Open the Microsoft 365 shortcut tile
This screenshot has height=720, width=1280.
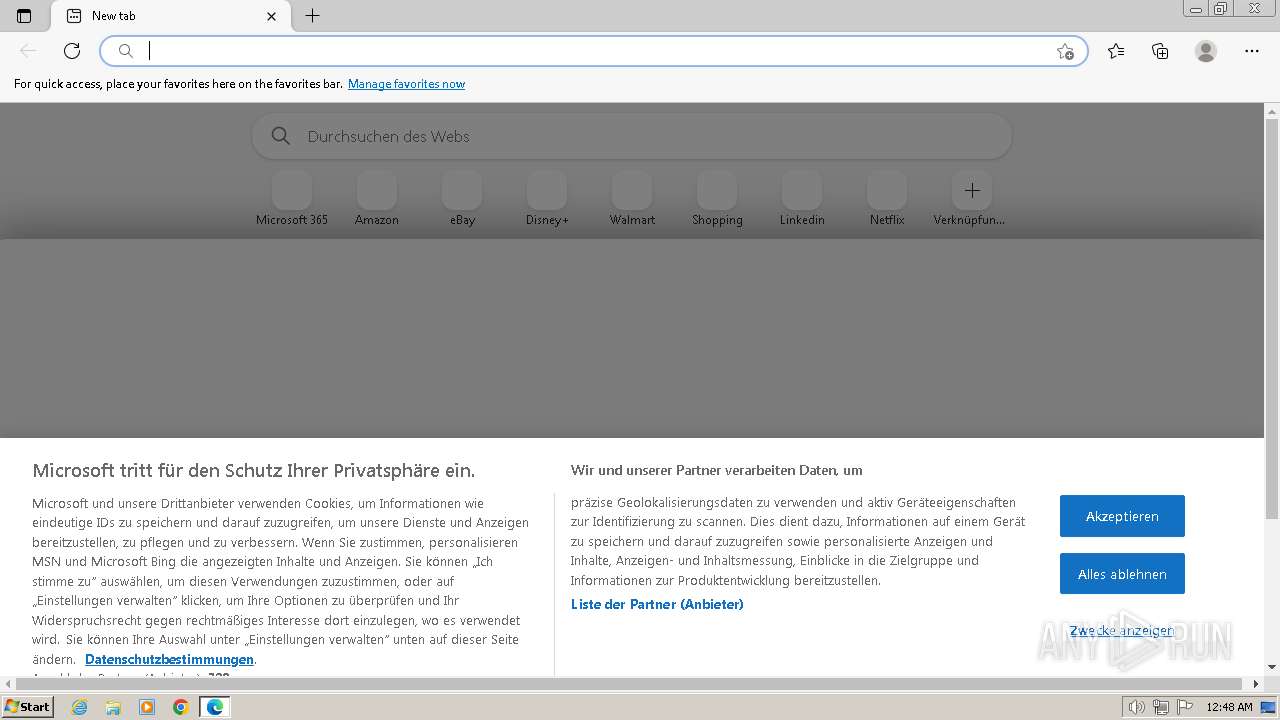click(x=292, y=199)
